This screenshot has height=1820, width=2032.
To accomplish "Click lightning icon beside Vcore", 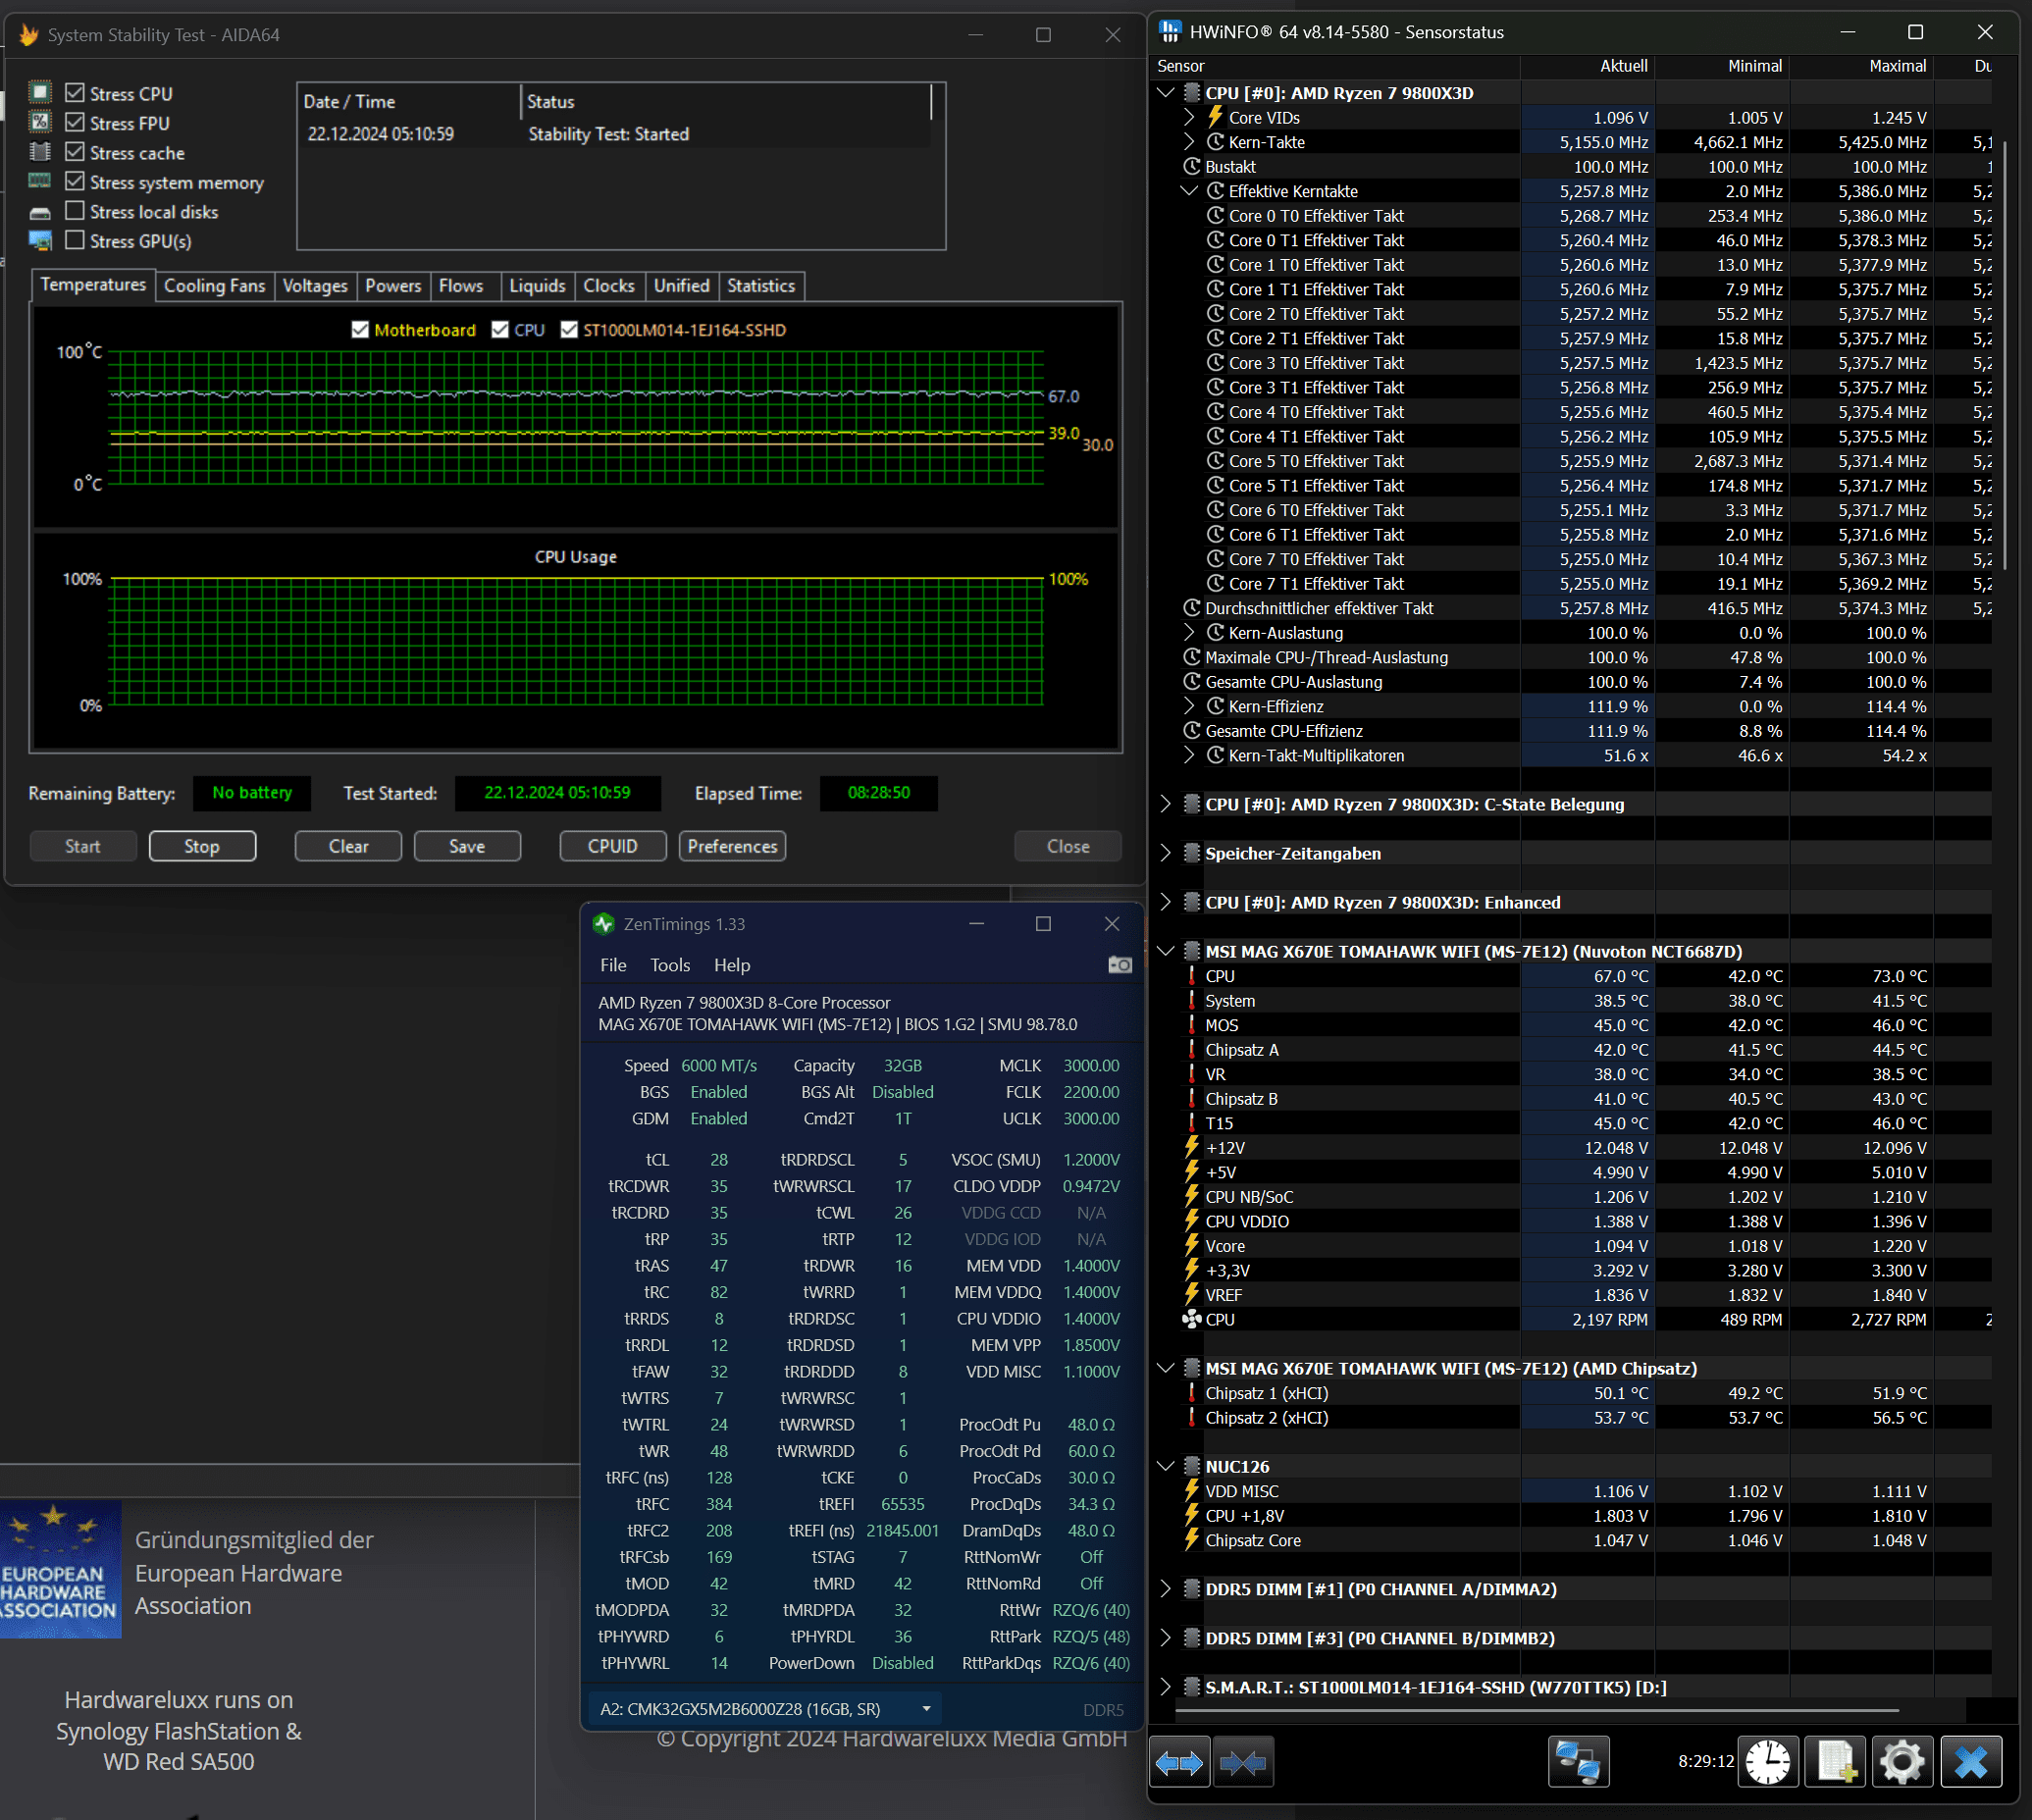I will tap(1192, 1246).
